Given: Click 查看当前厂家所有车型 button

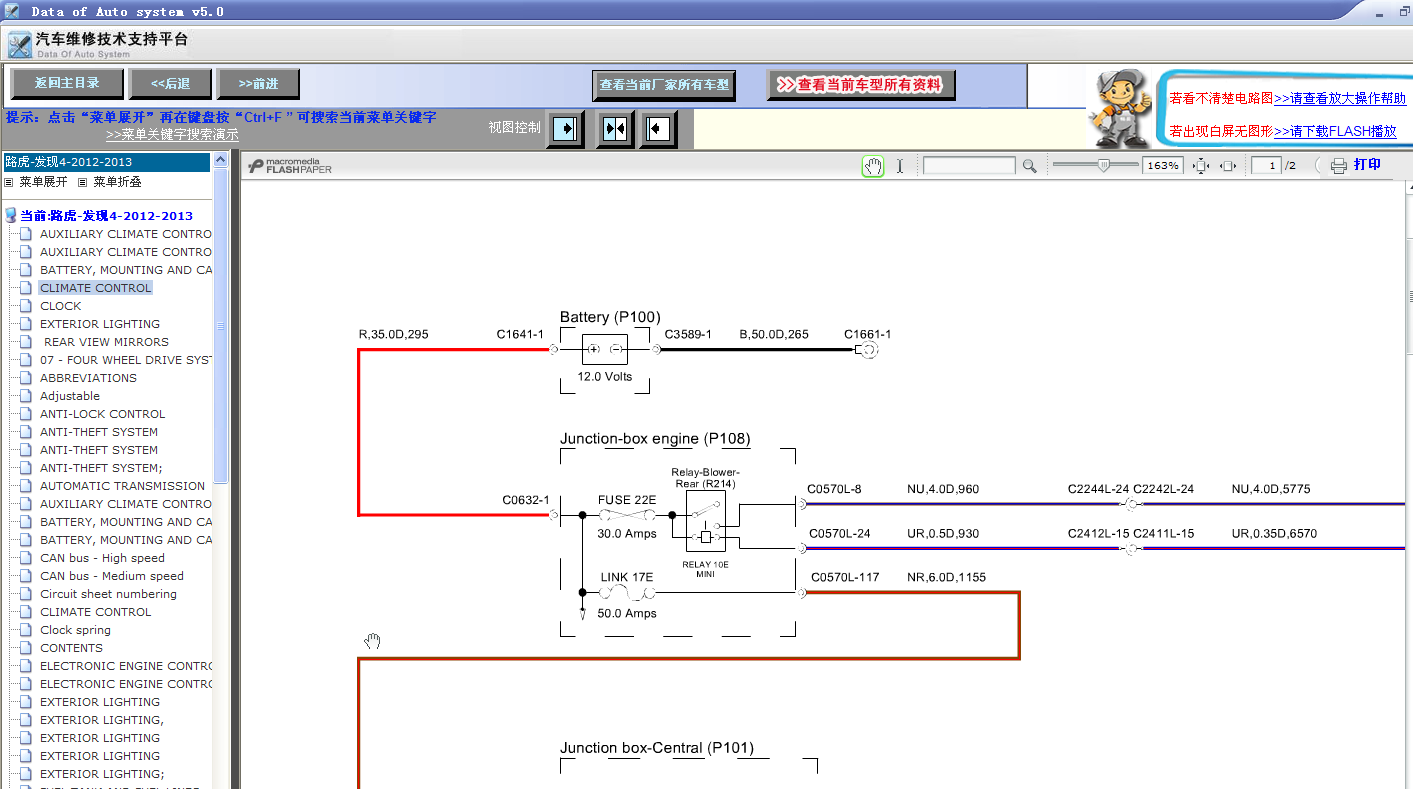Looking at the screenshot, I should (x=664, y=86).
